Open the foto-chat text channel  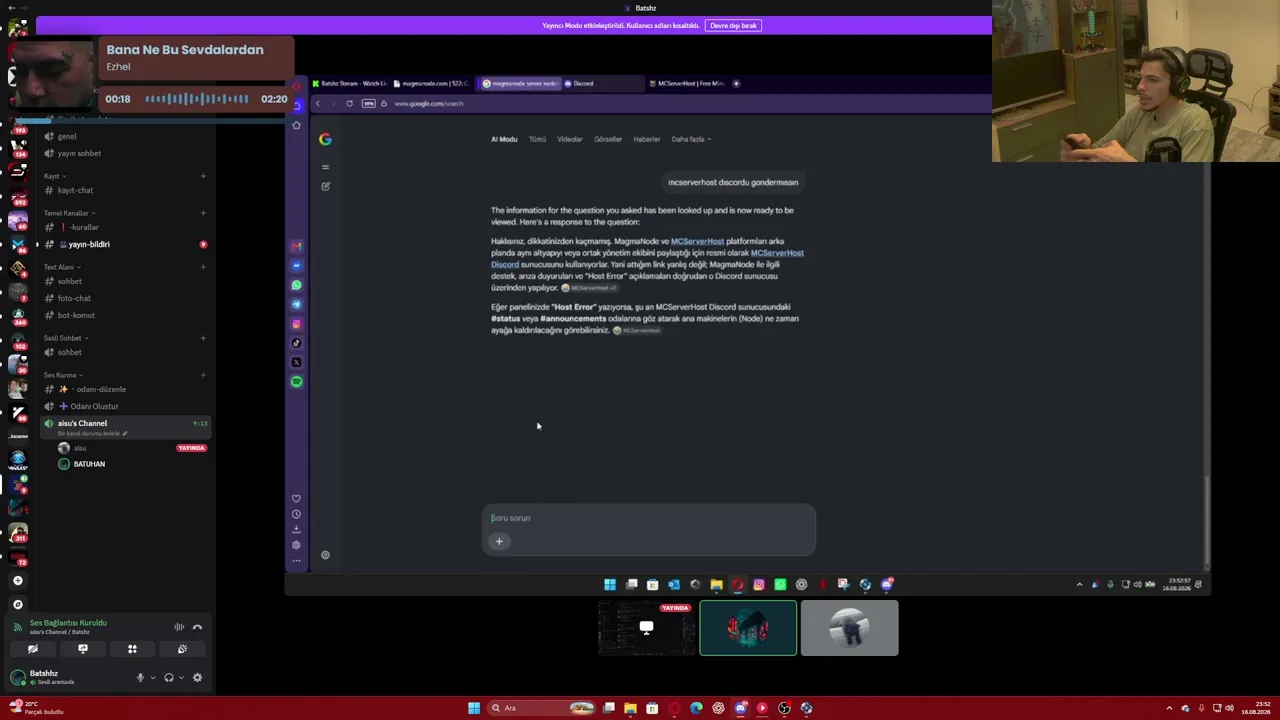pyautogui.click(x=125, y=298)
